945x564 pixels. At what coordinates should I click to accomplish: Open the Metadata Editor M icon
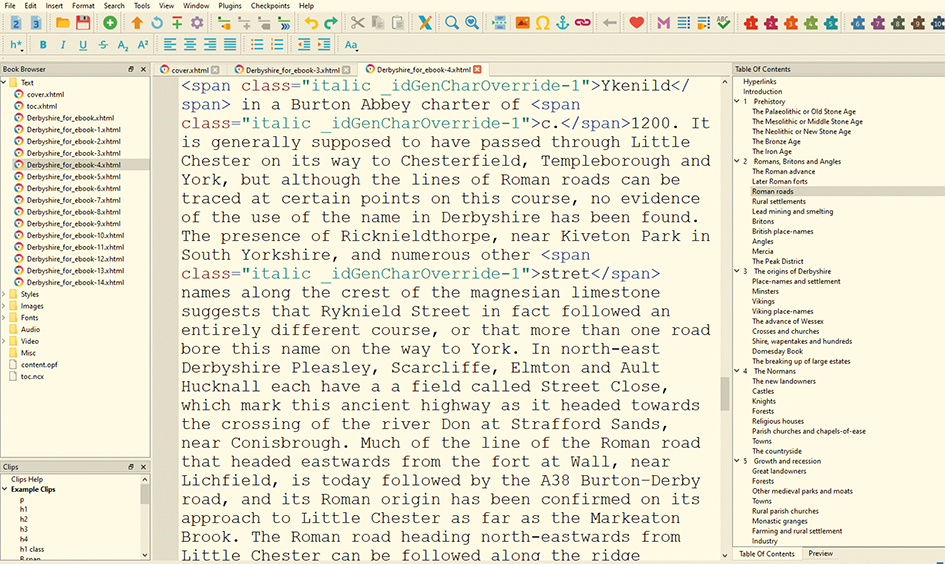(x=664, y=23)
